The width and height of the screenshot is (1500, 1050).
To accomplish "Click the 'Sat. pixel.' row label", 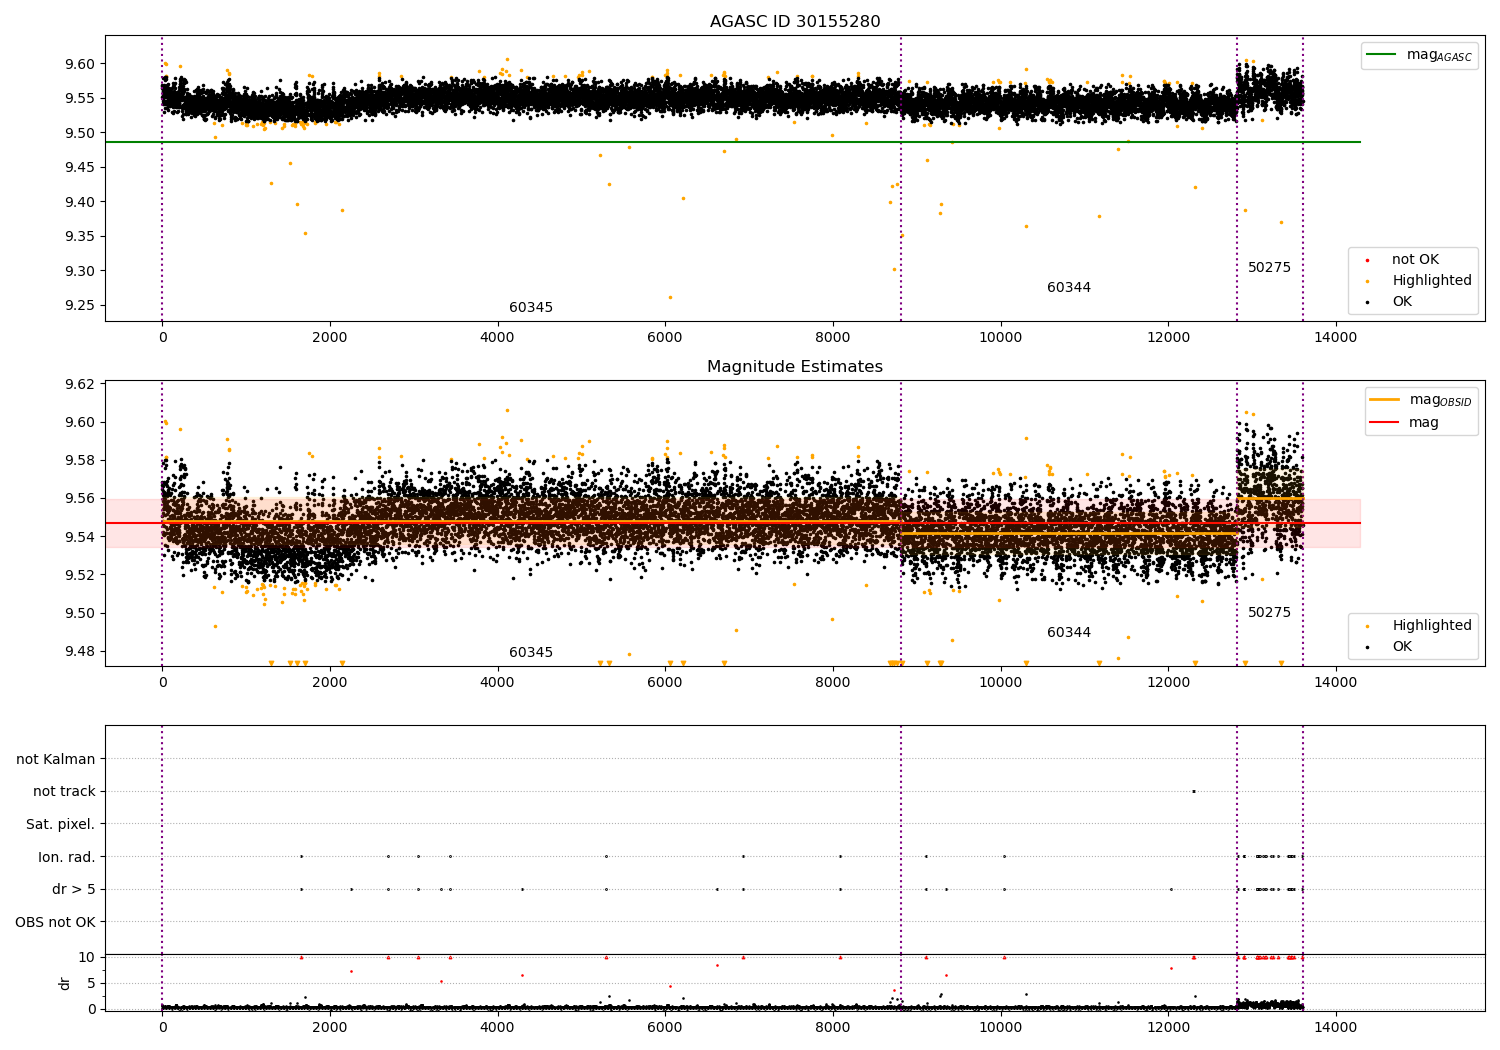I will click(x=61, y=825).
